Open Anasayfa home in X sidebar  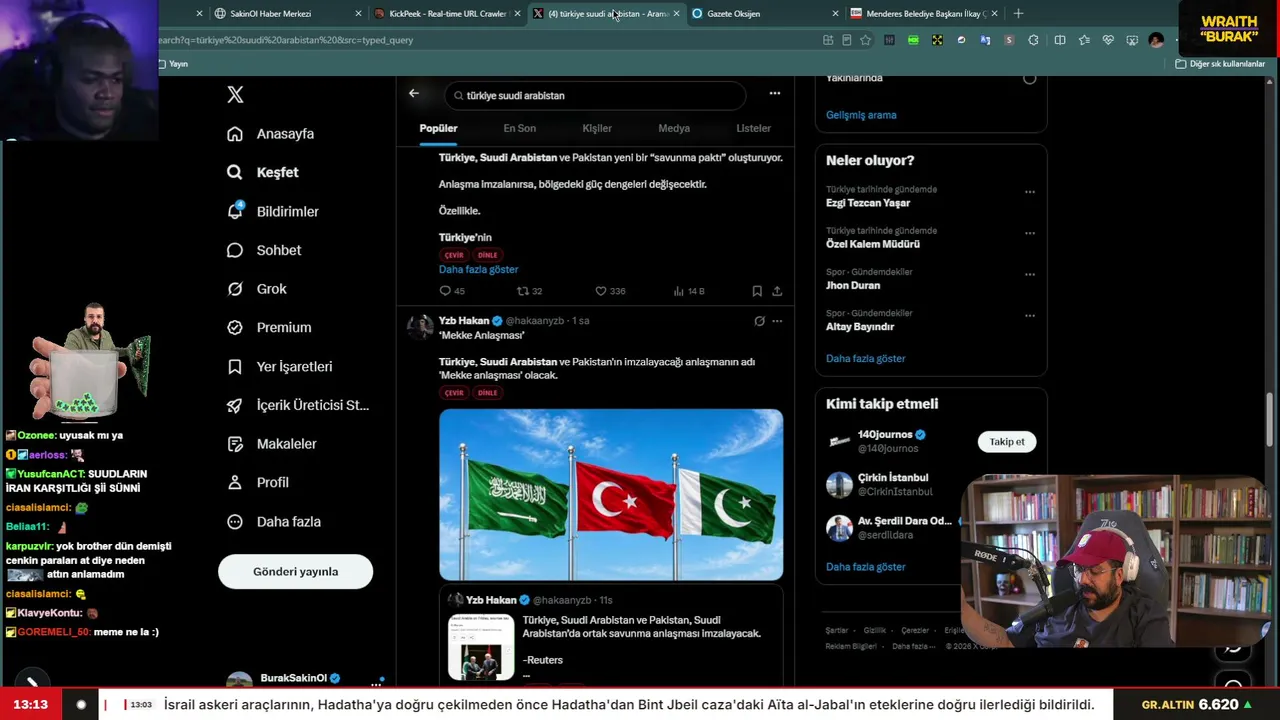click(x=271, y=134)
